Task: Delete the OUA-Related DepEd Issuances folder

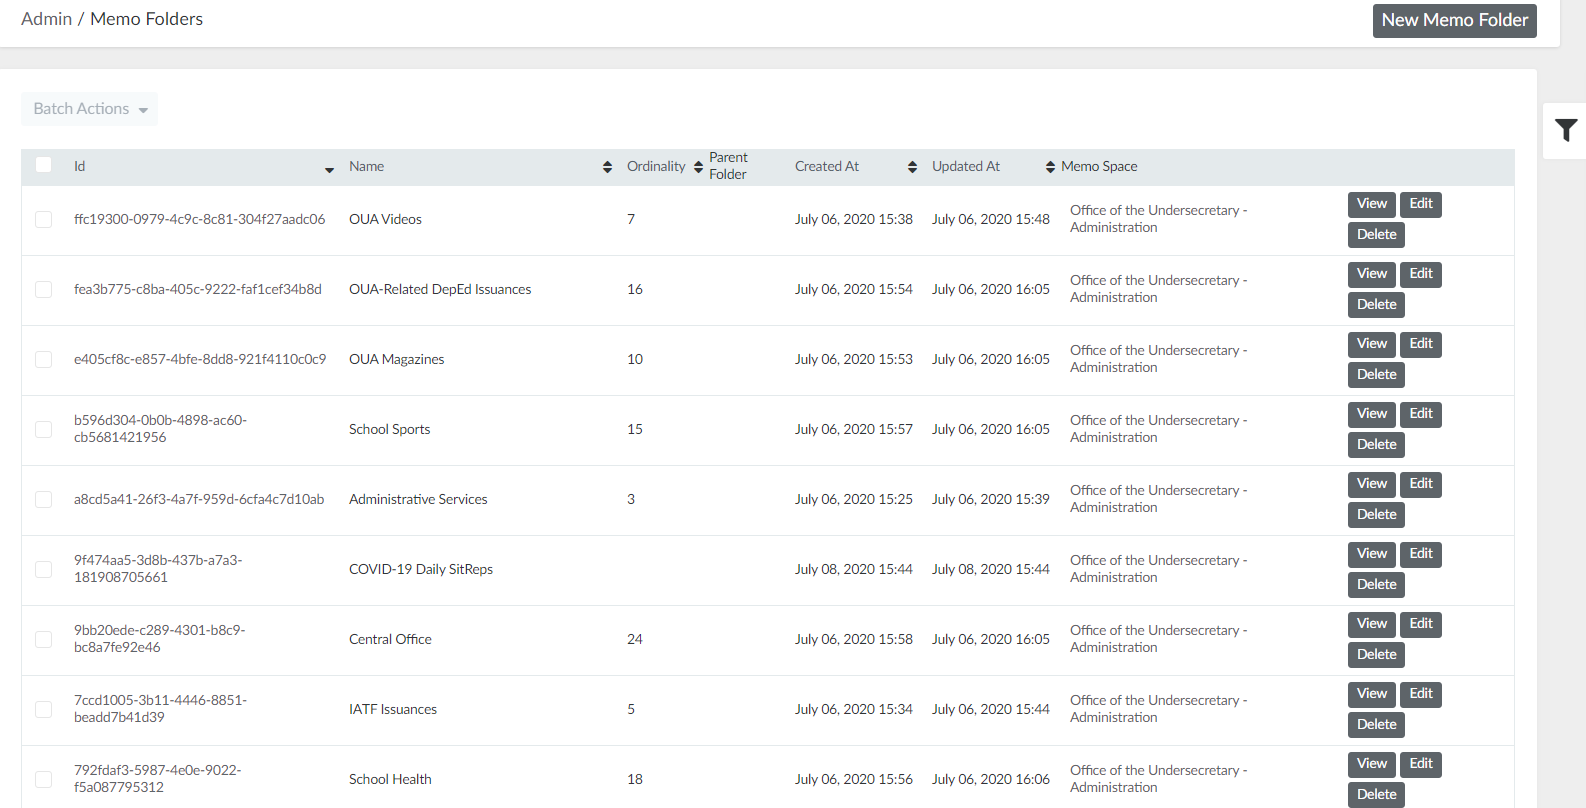Action: click(x=1376, y=305)
